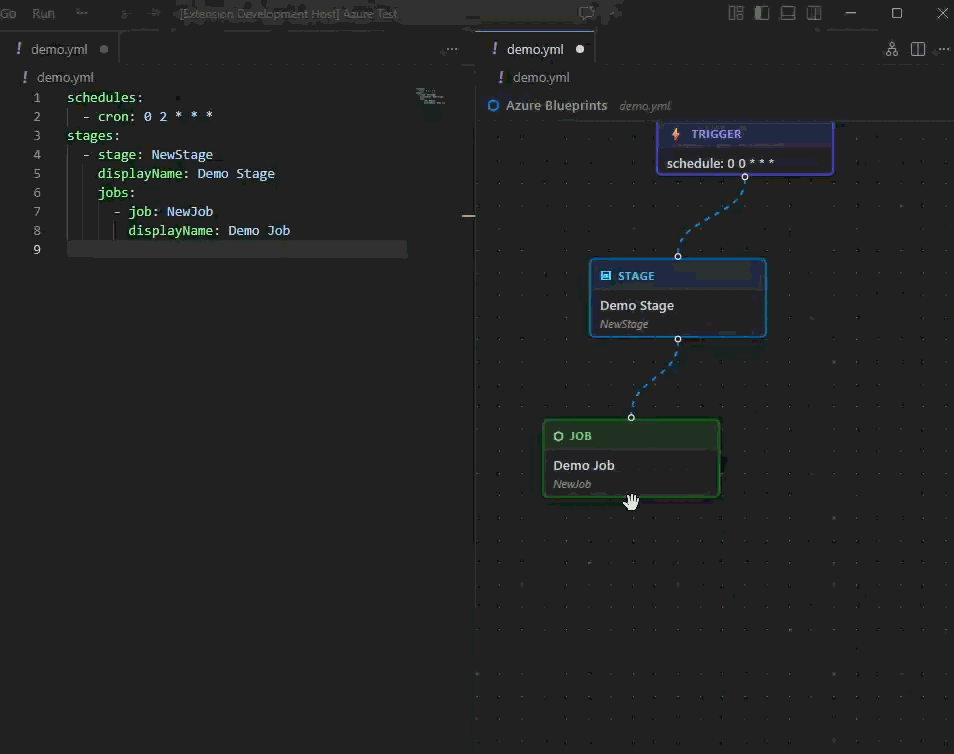
Task: Click Demo Stage name in Stage node
Action: click(x=637, y=305)
